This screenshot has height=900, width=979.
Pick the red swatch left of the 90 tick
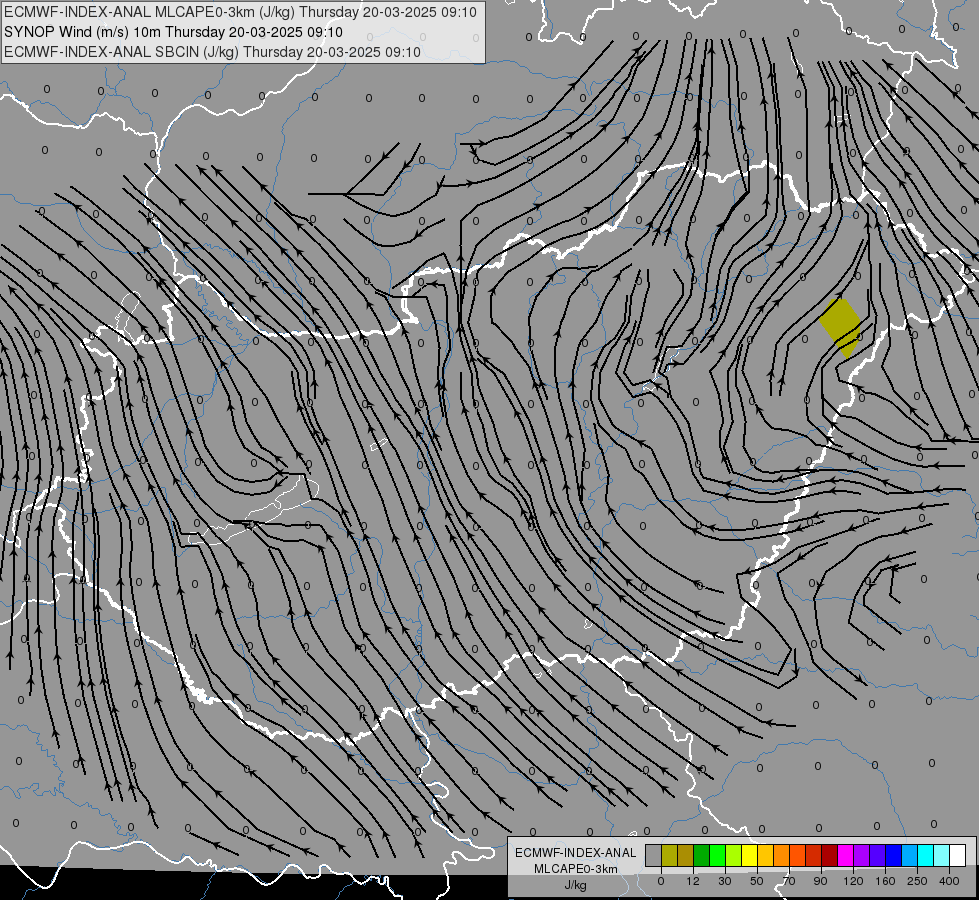[x=814, y=855]
